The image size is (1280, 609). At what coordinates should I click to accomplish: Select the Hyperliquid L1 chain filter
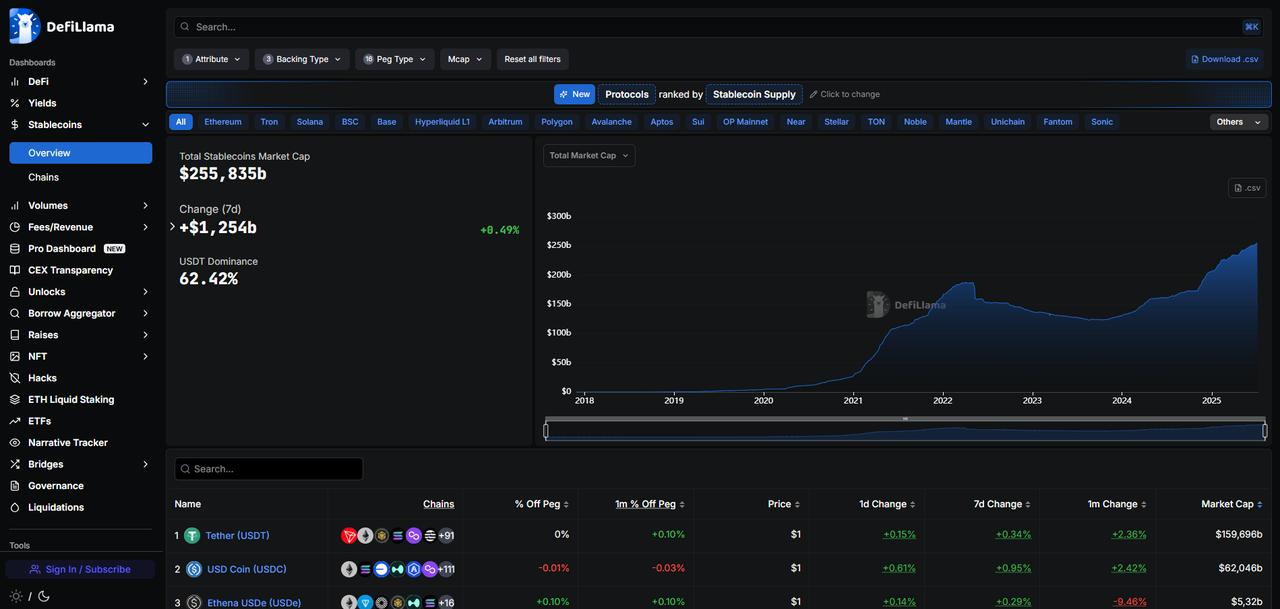coord(442,122)
